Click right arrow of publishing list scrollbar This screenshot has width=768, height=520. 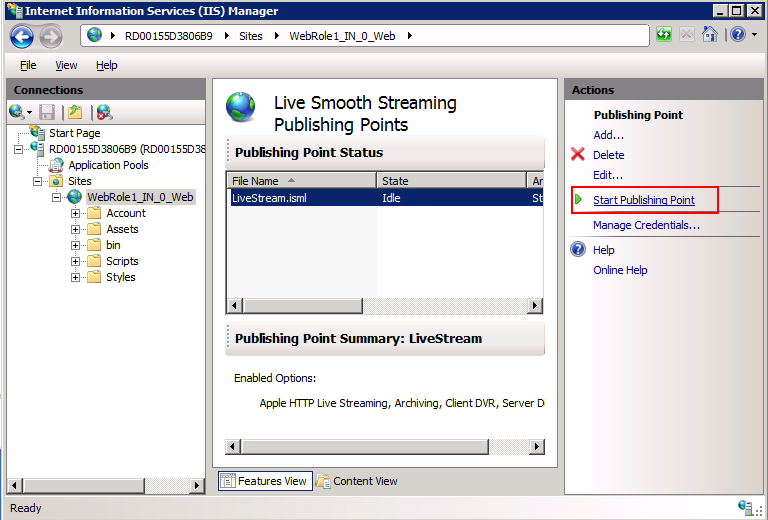[535, 306]
